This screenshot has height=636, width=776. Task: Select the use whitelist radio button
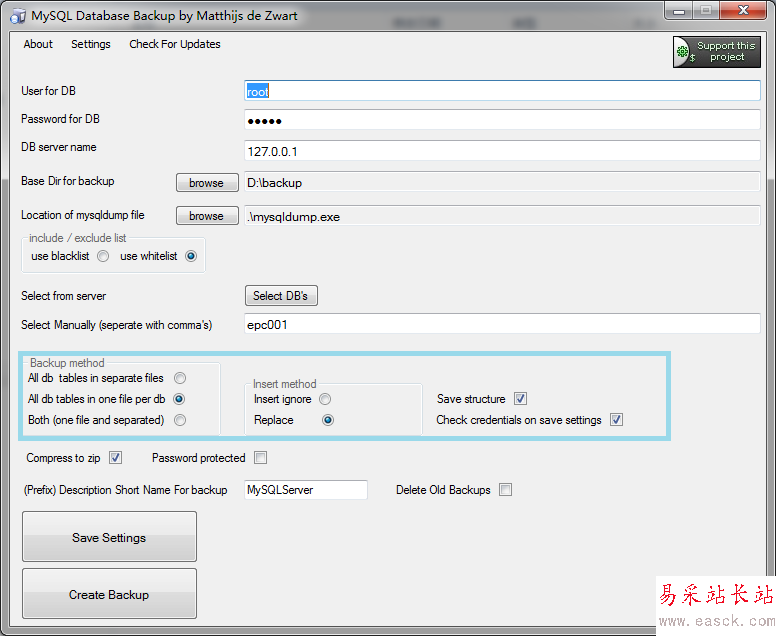point(191,256)
